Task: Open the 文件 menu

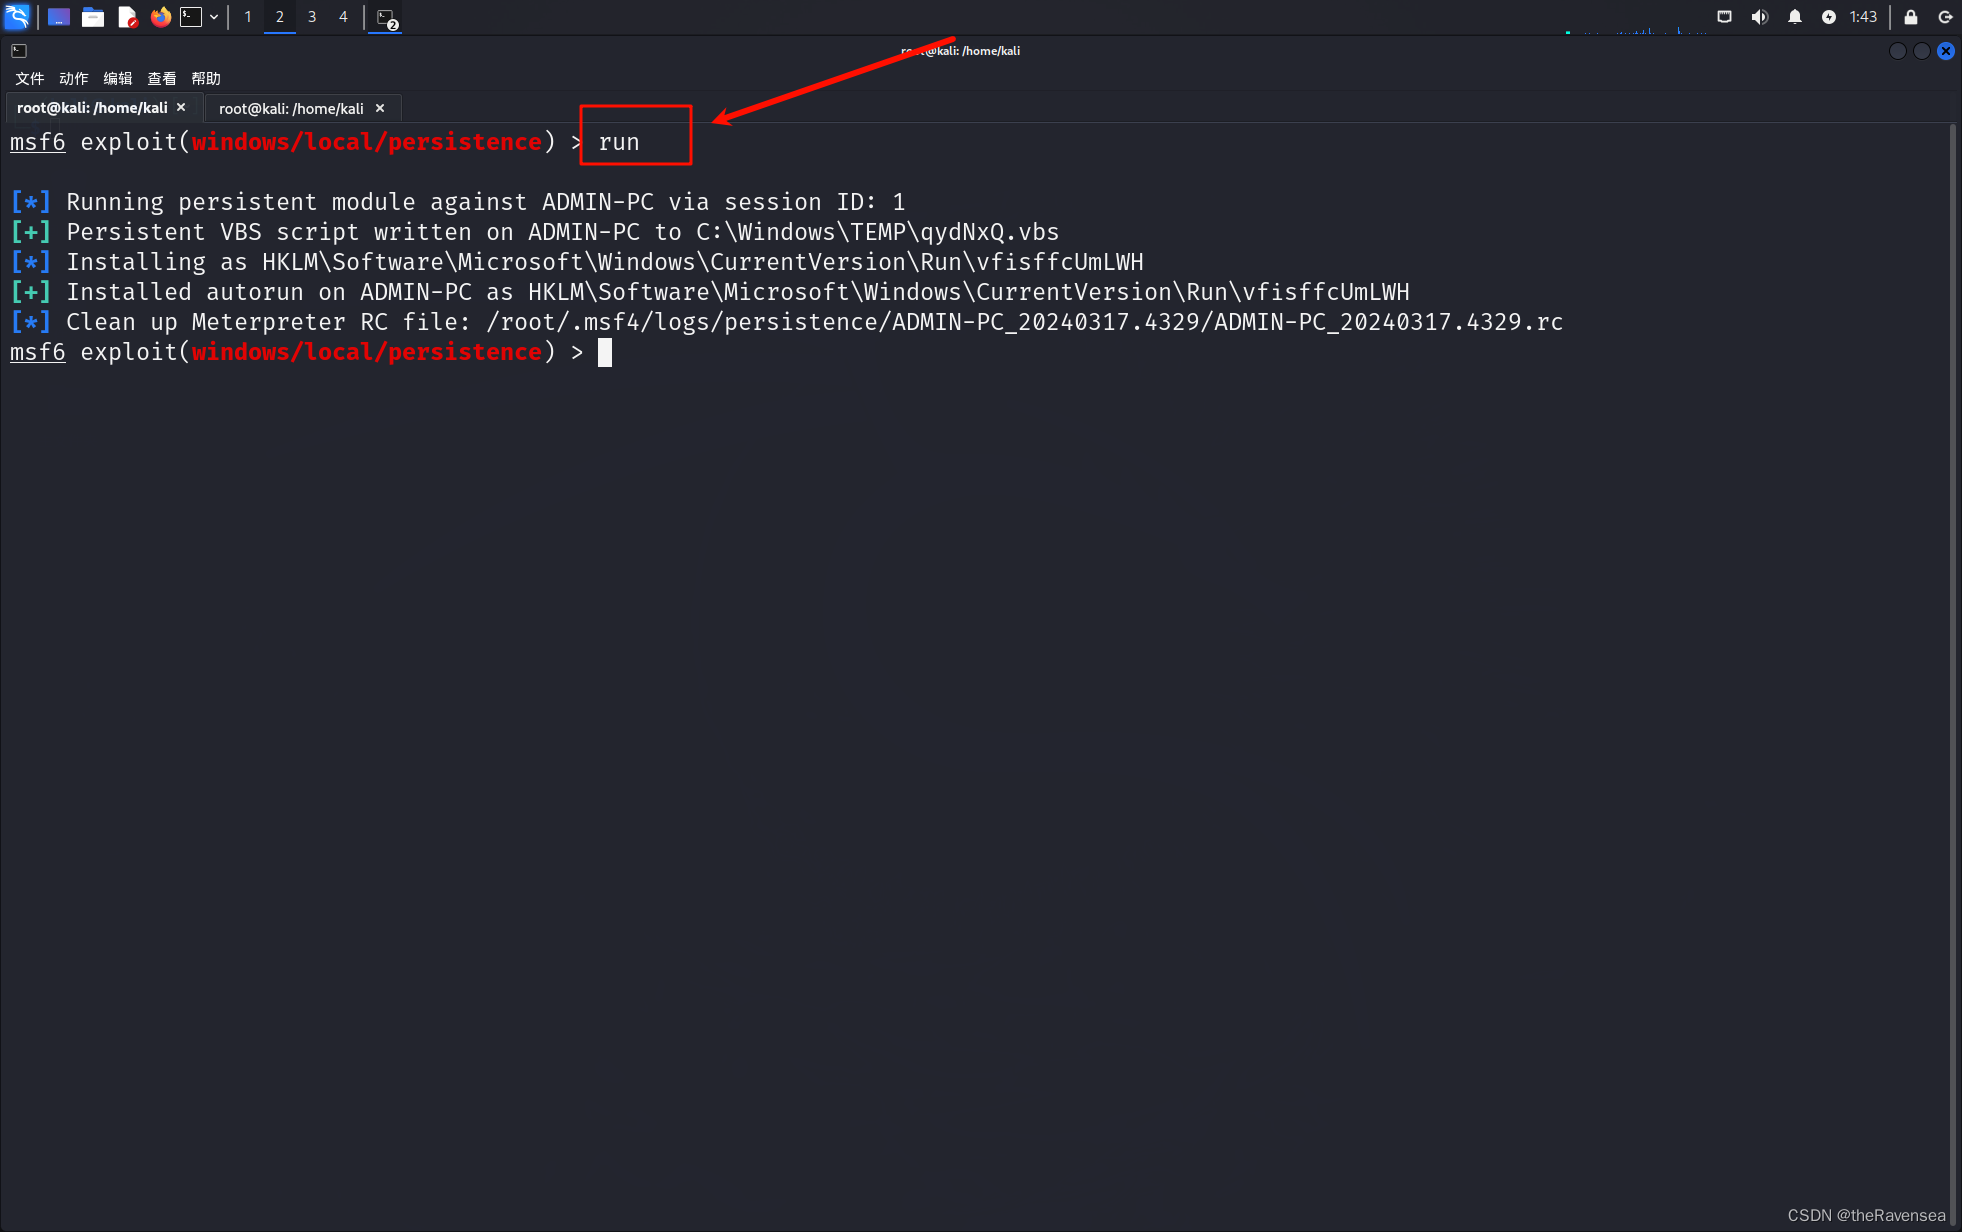Action: pos(30,79)
